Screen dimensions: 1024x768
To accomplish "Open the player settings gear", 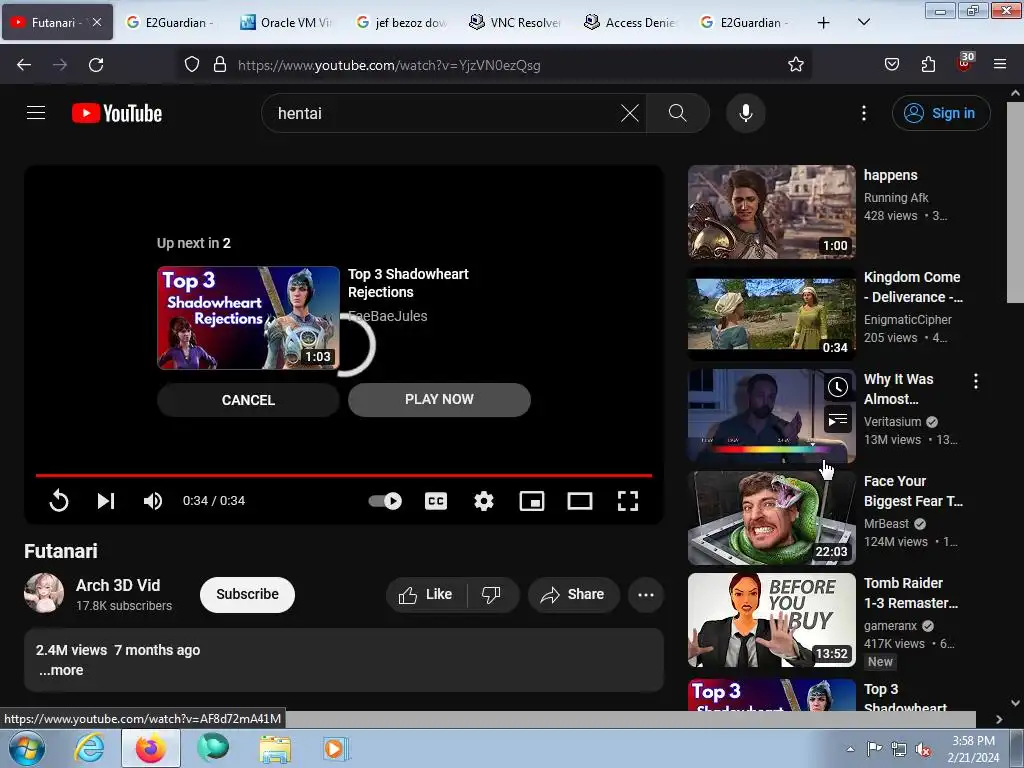I will point(483,501).
